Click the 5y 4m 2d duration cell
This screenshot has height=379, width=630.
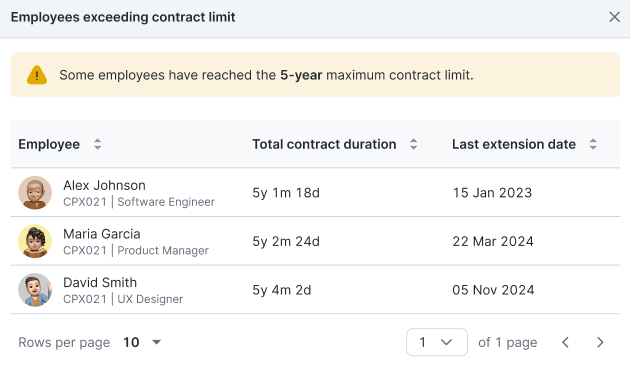coord(282,290)
